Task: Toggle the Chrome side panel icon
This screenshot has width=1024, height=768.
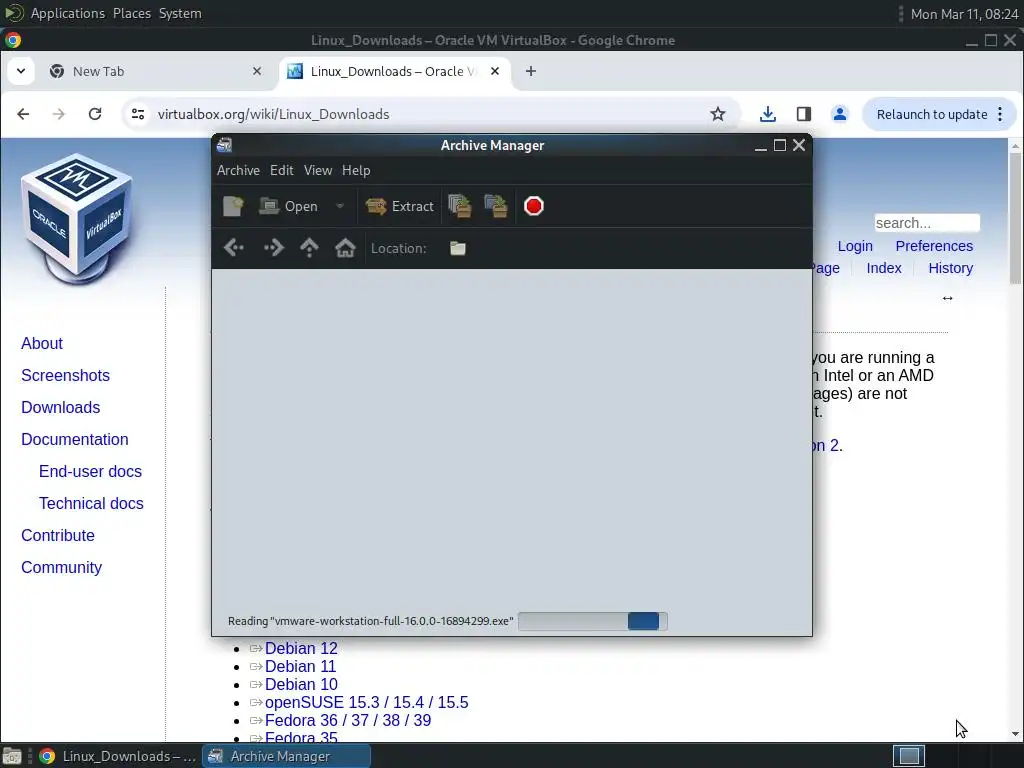Action: click(804, 114)
